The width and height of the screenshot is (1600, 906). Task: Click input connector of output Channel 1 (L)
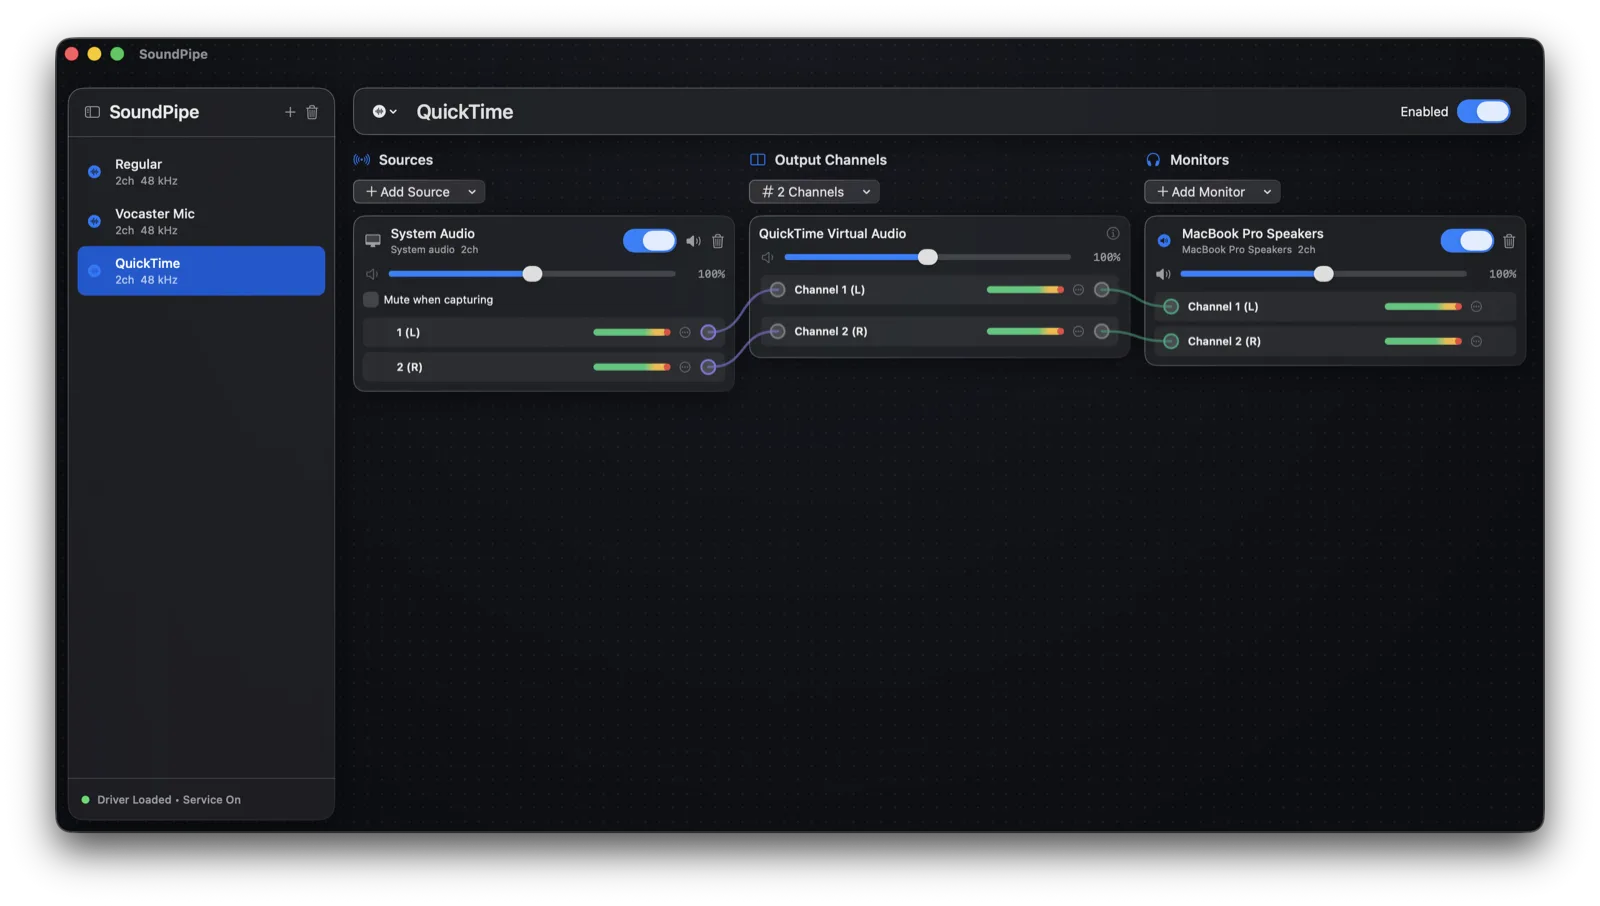(778, 290)
